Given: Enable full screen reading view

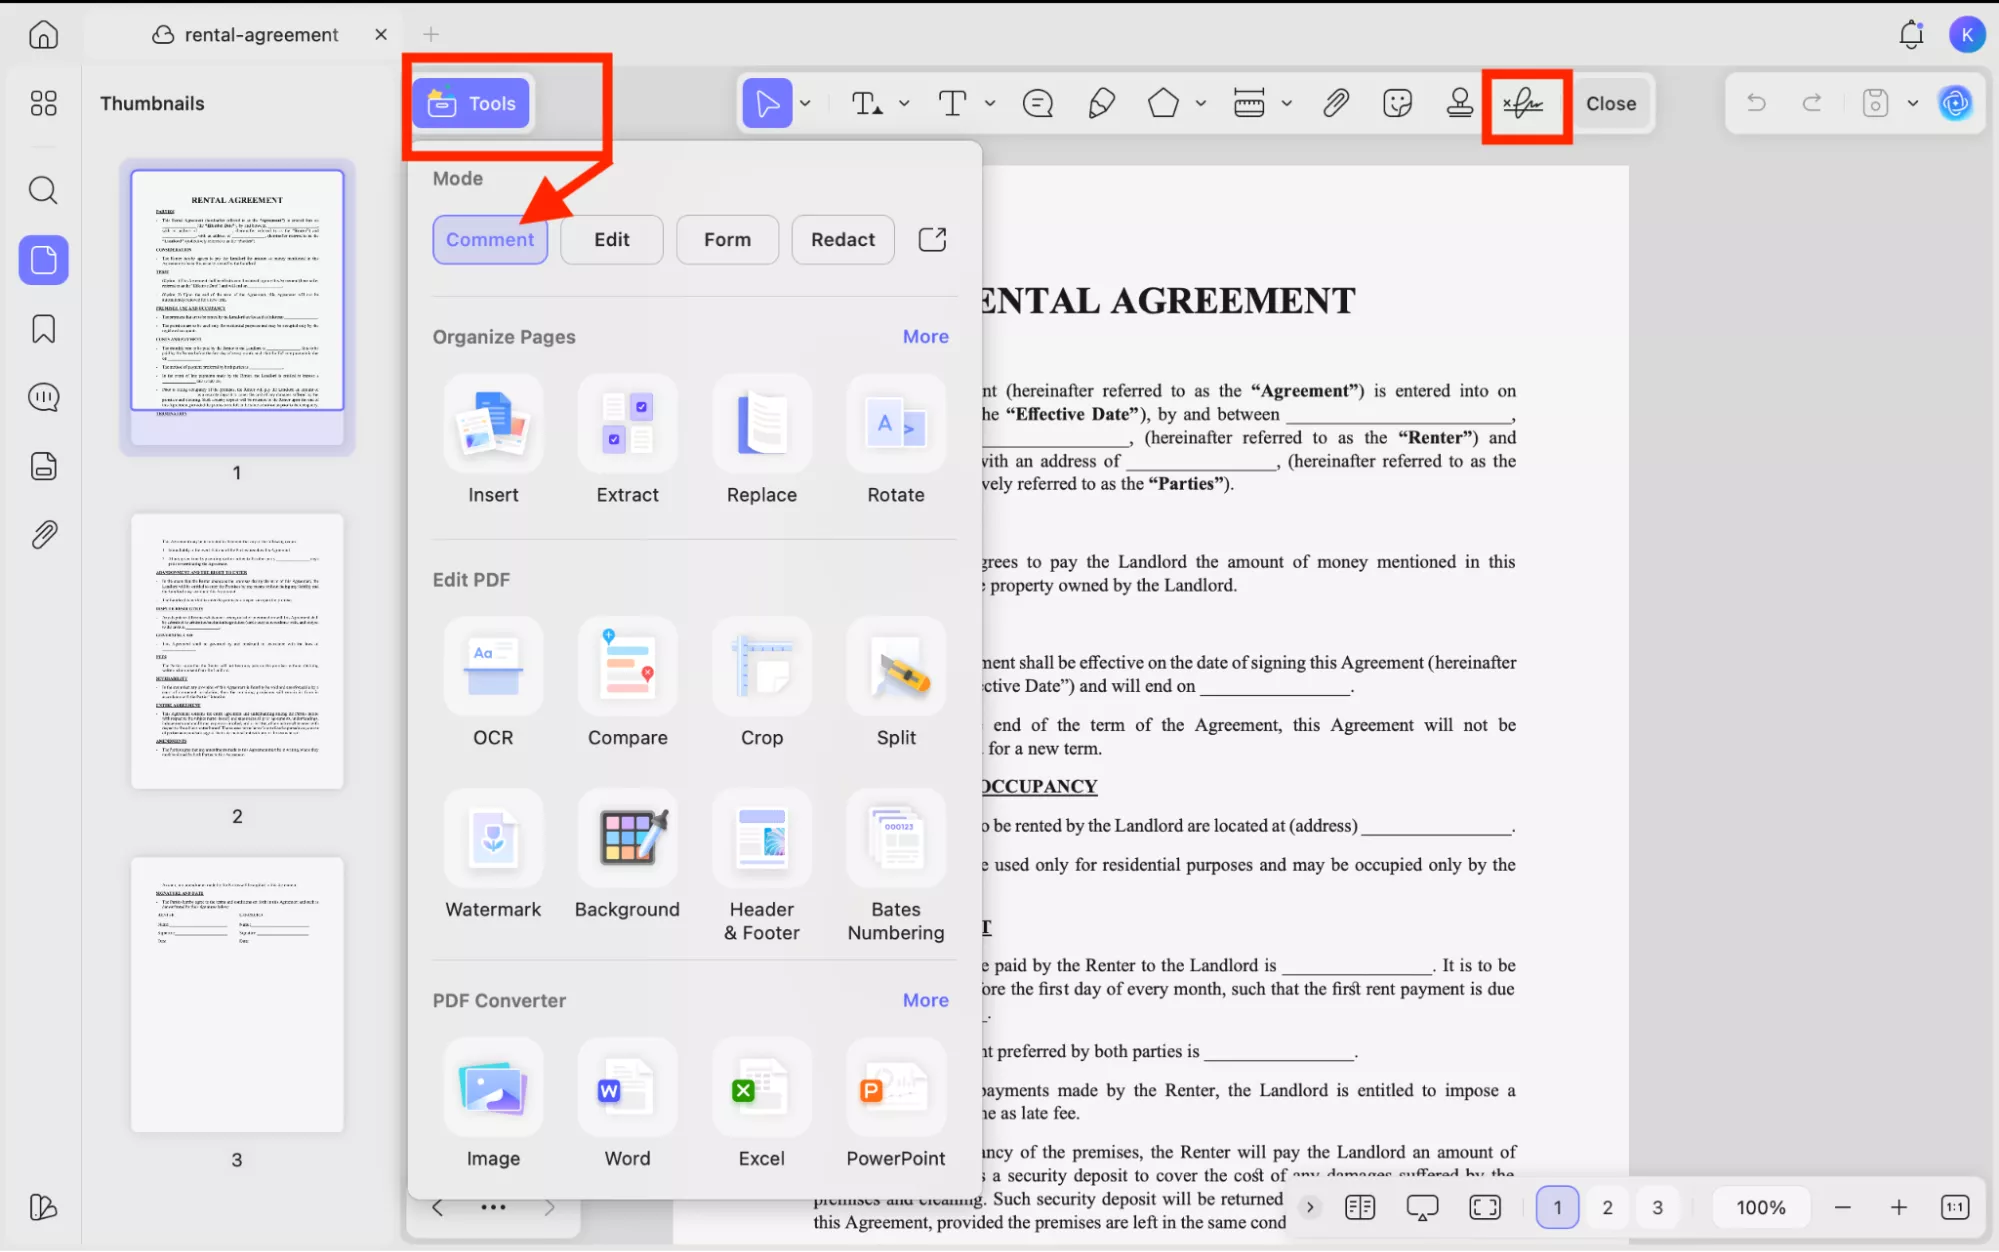Looking at the screenshot, I should pyautogui.click(x=1486, y=1207).
